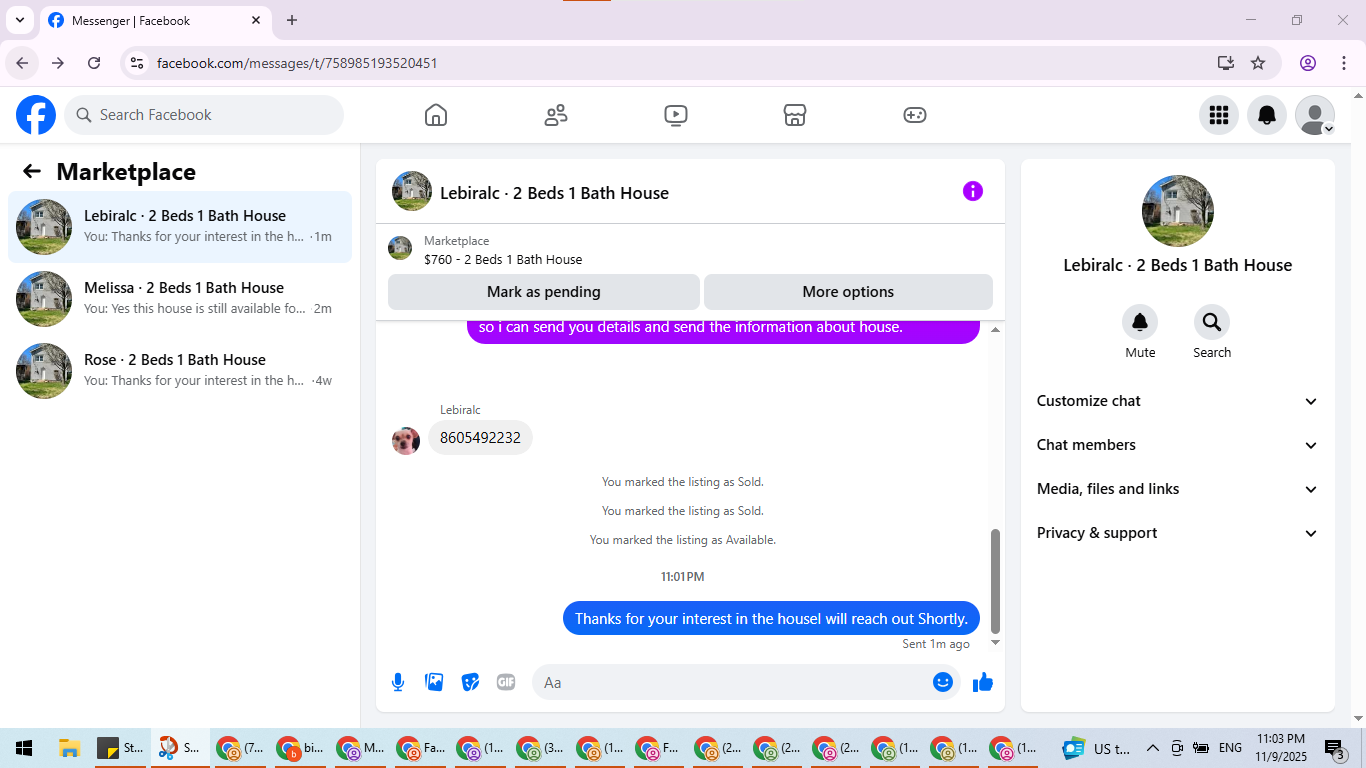This screenshot has height=768, width=1366.
Task: Open the Marketplace storefront icon in top navigation
Action: (x=795, y=115)
